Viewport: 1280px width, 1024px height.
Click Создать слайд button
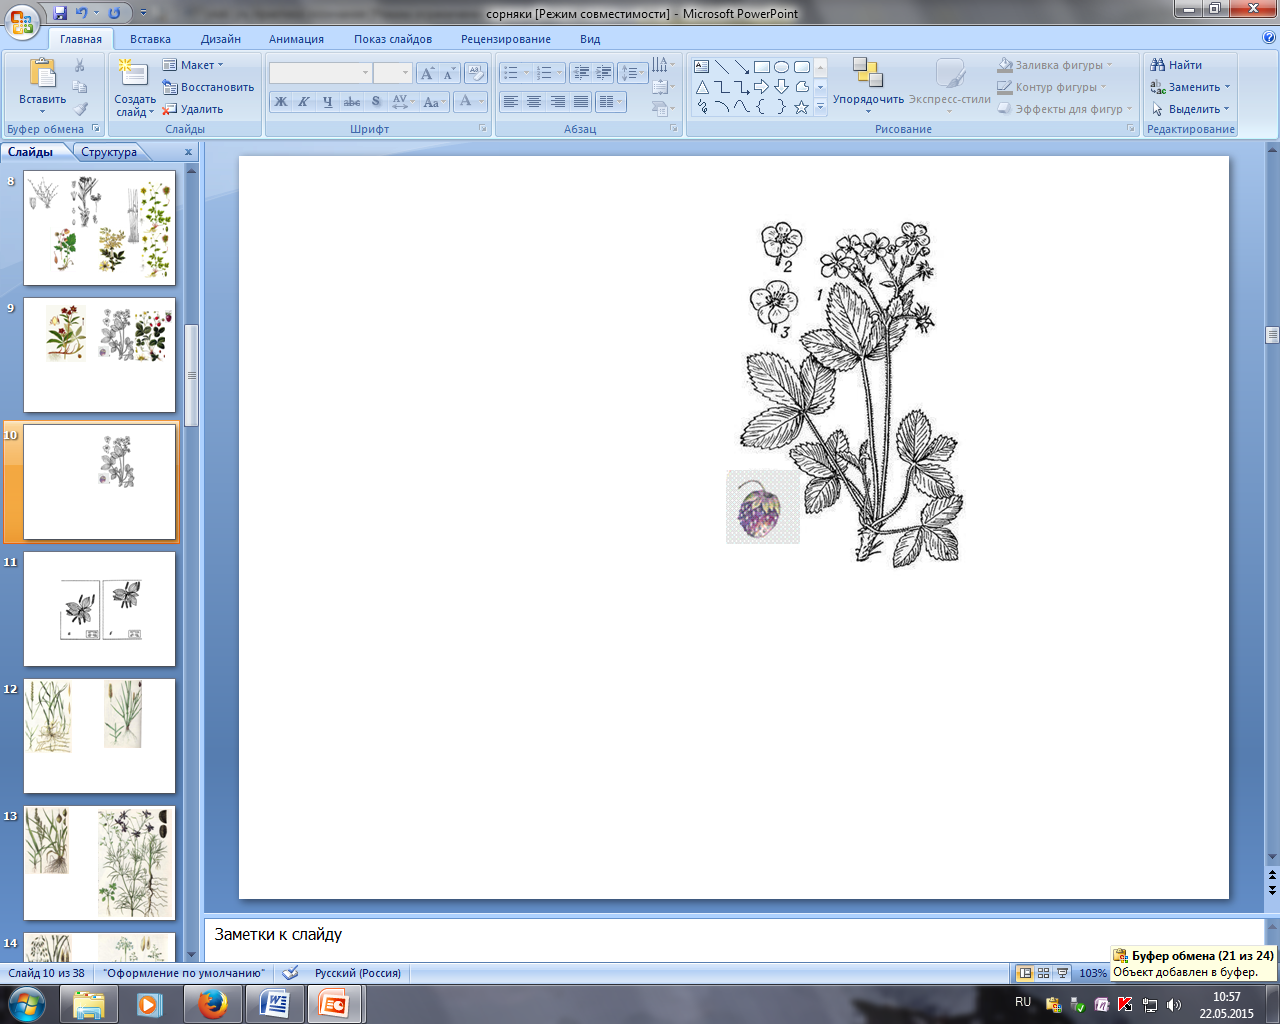pyautogui.click(x=135, y=88)
